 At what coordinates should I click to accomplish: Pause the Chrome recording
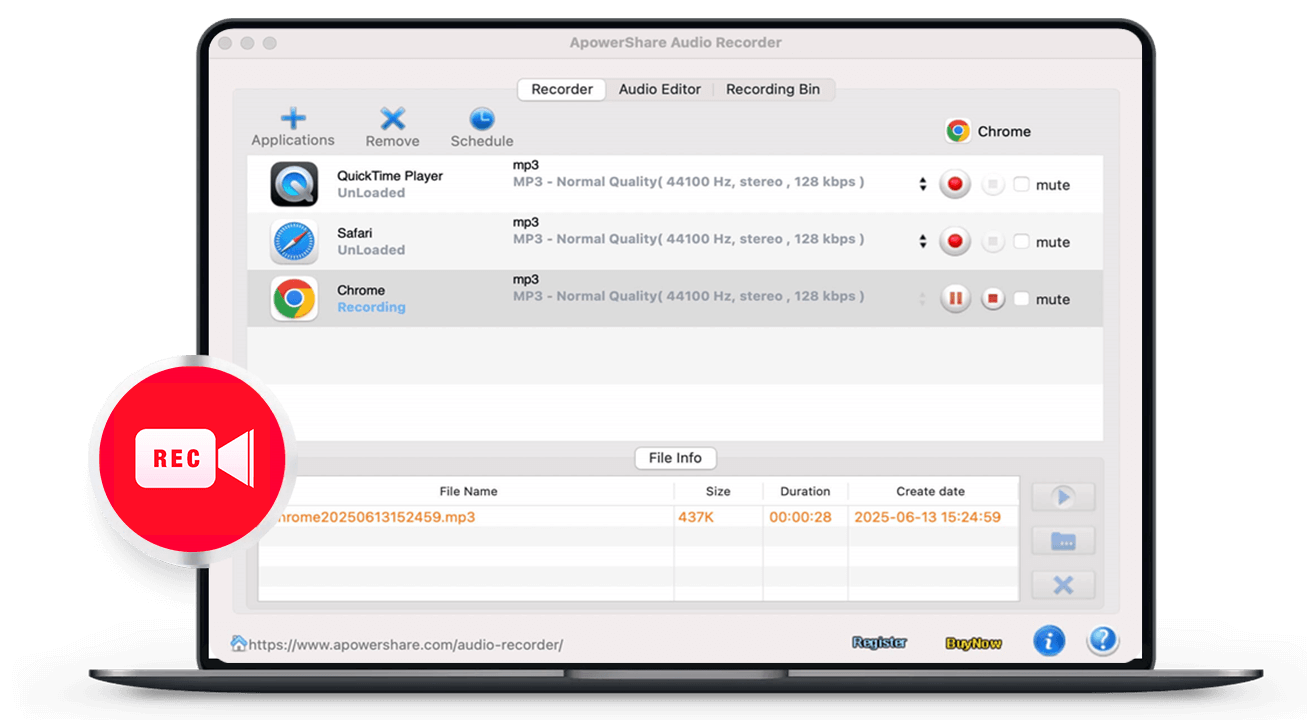(x=954, y=298)
